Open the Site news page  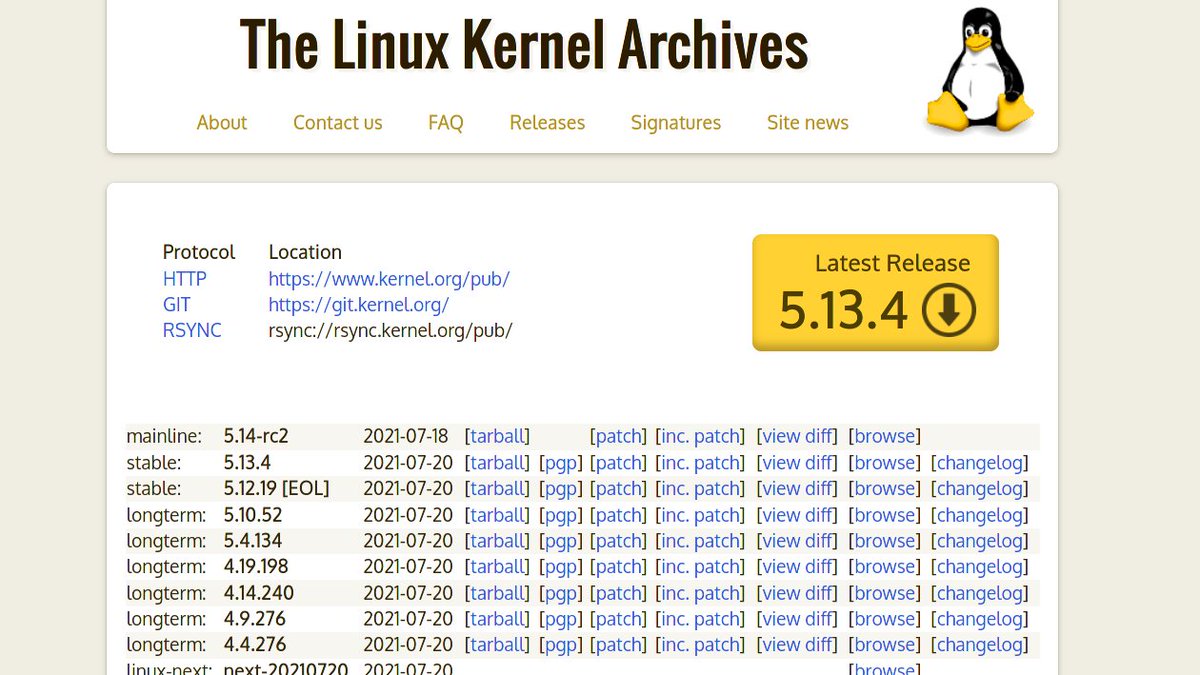pyautogui.click(x=808, y=123)
